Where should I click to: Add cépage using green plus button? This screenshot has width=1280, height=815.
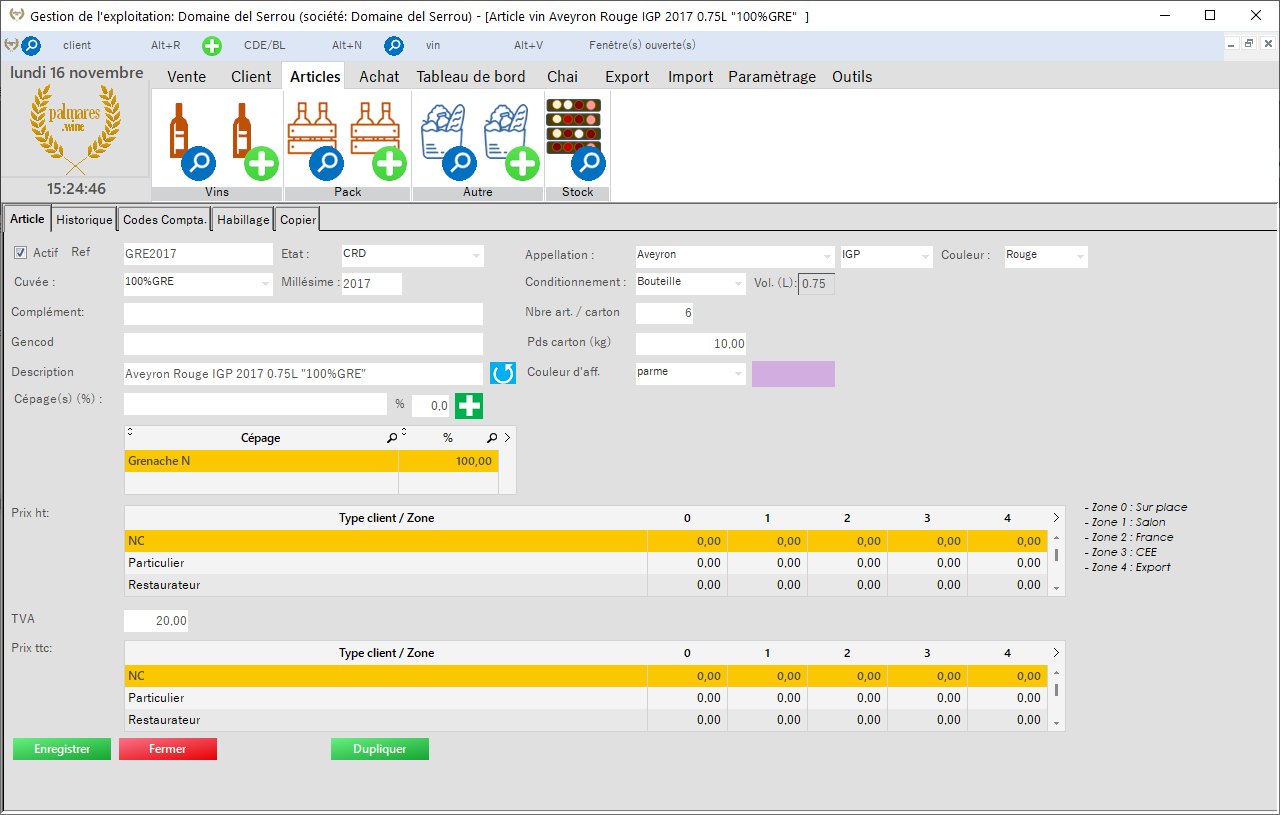point(469,406)
